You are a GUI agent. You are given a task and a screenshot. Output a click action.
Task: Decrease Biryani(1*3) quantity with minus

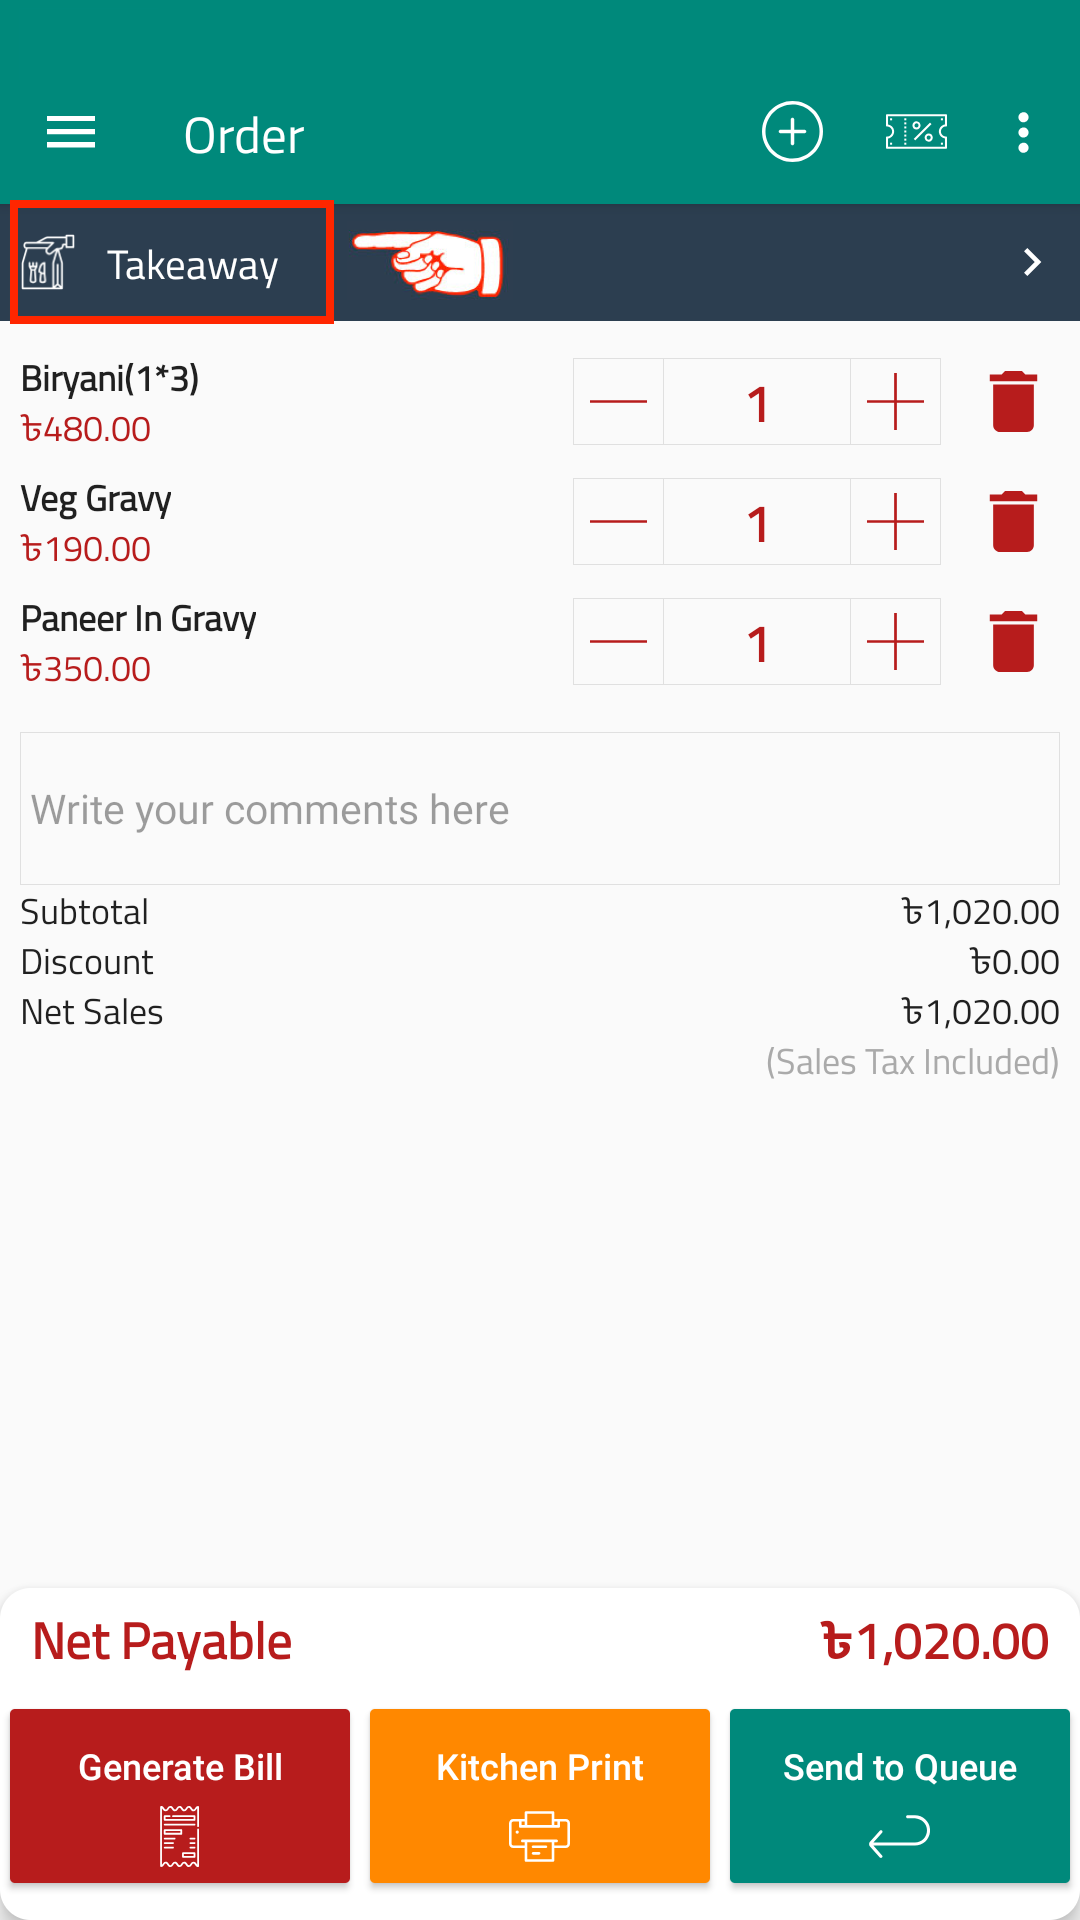tap(618, 401)
